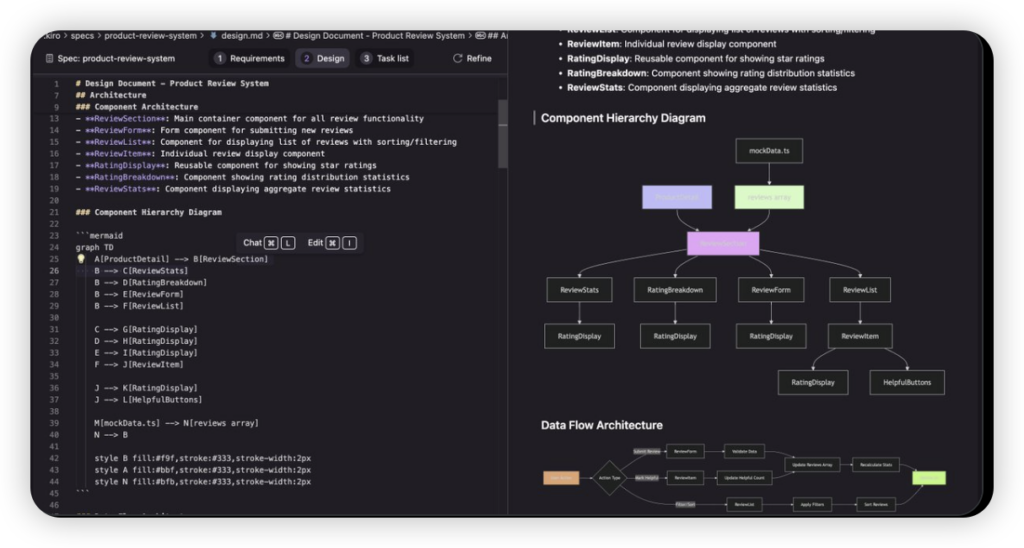Click the Refine circular-arrow icon
This screenshot has height=548, width=1024.
coord(458,59)
